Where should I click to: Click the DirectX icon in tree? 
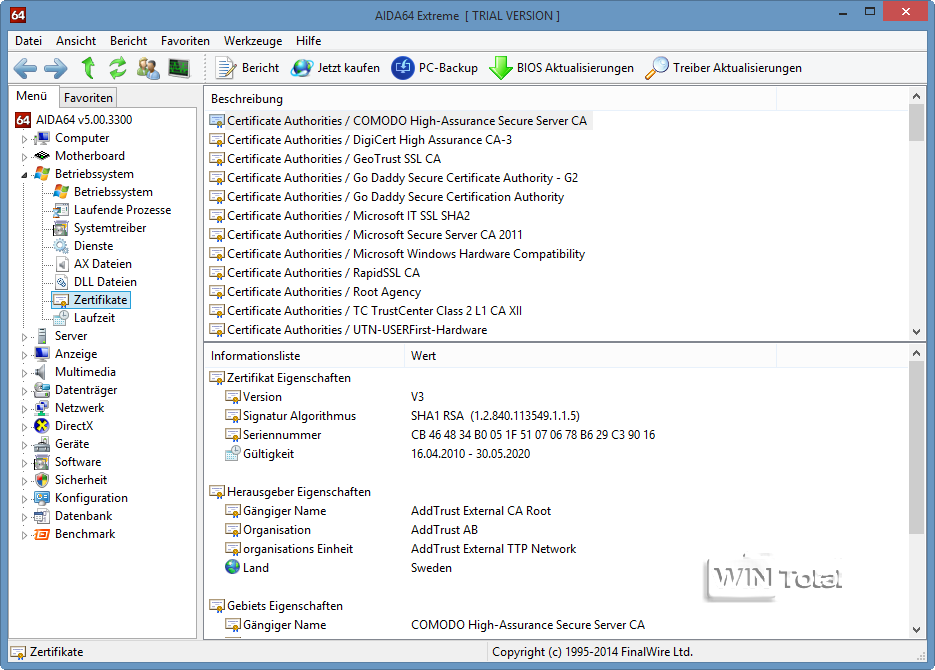pyautogui.click(x=42, y=426)
